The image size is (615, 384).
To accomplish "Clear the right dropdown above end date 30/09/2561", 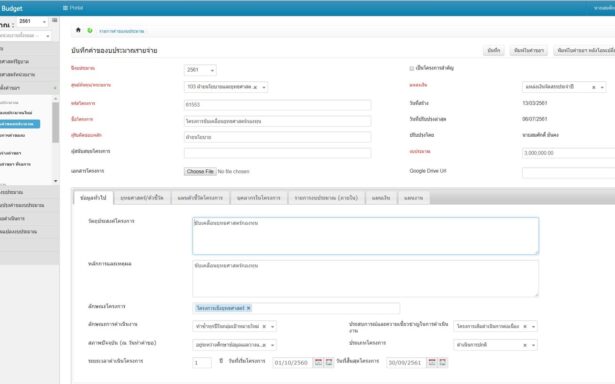I will tap(525, 345).
